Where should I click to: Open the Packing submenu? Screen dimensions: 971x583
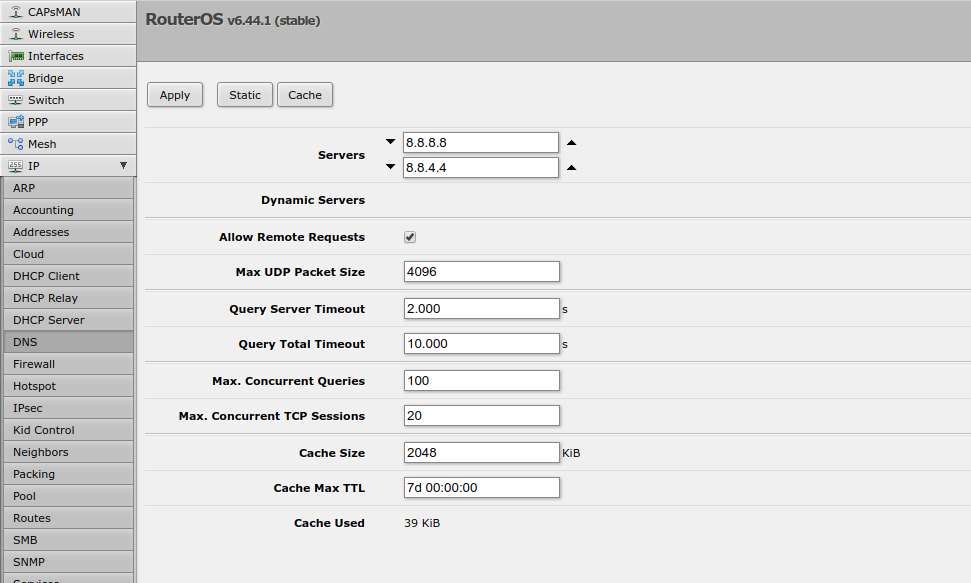(68, 474)
